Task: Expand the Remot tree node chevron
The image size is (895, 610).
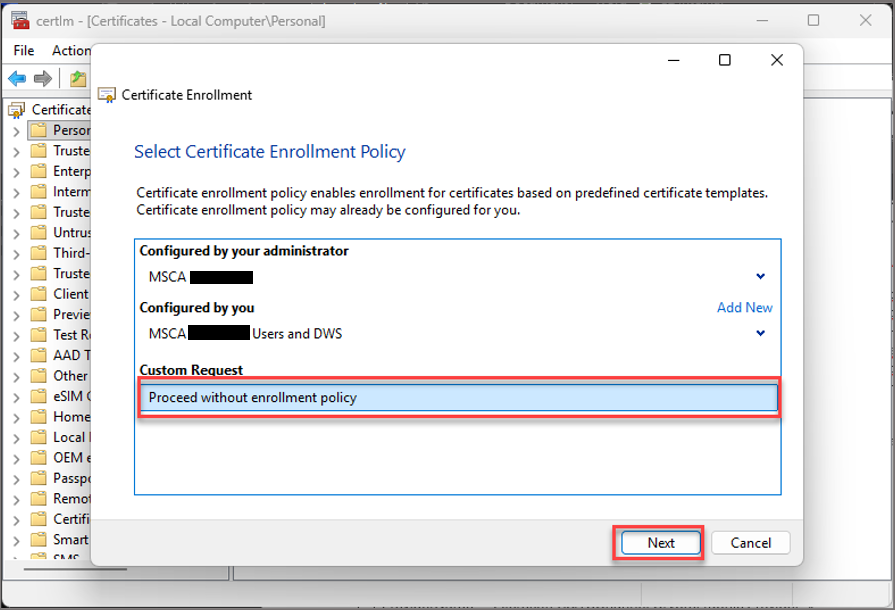Action: click(x=16, y=500)
